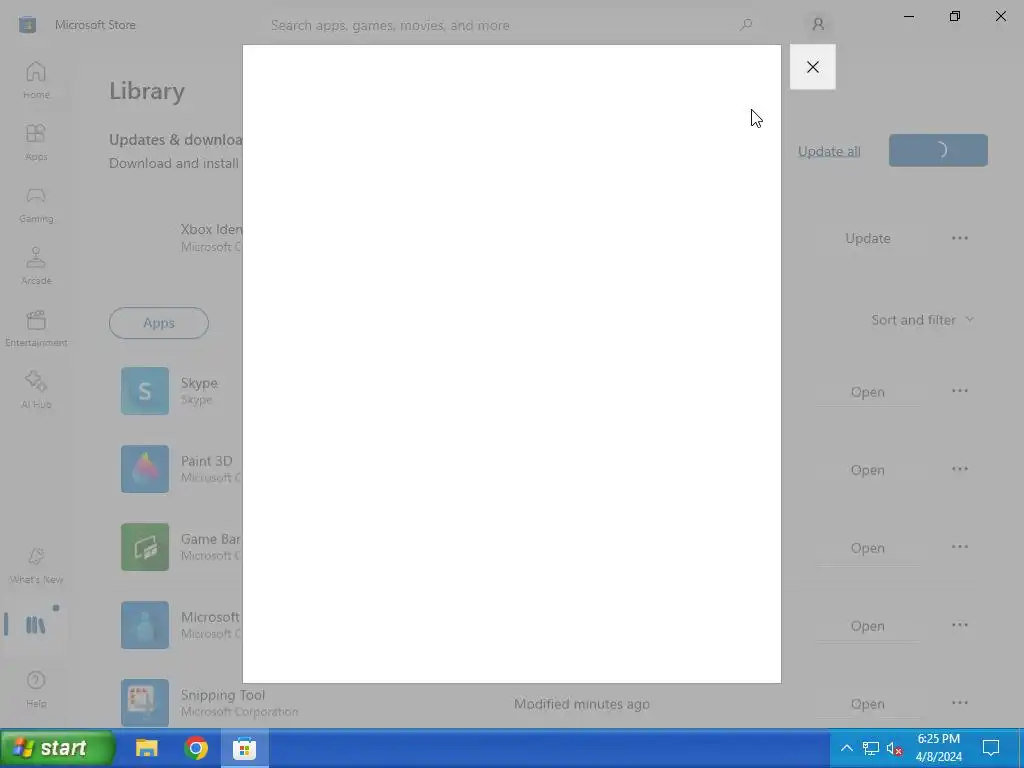Open the network tray icon

click(871, 748)
